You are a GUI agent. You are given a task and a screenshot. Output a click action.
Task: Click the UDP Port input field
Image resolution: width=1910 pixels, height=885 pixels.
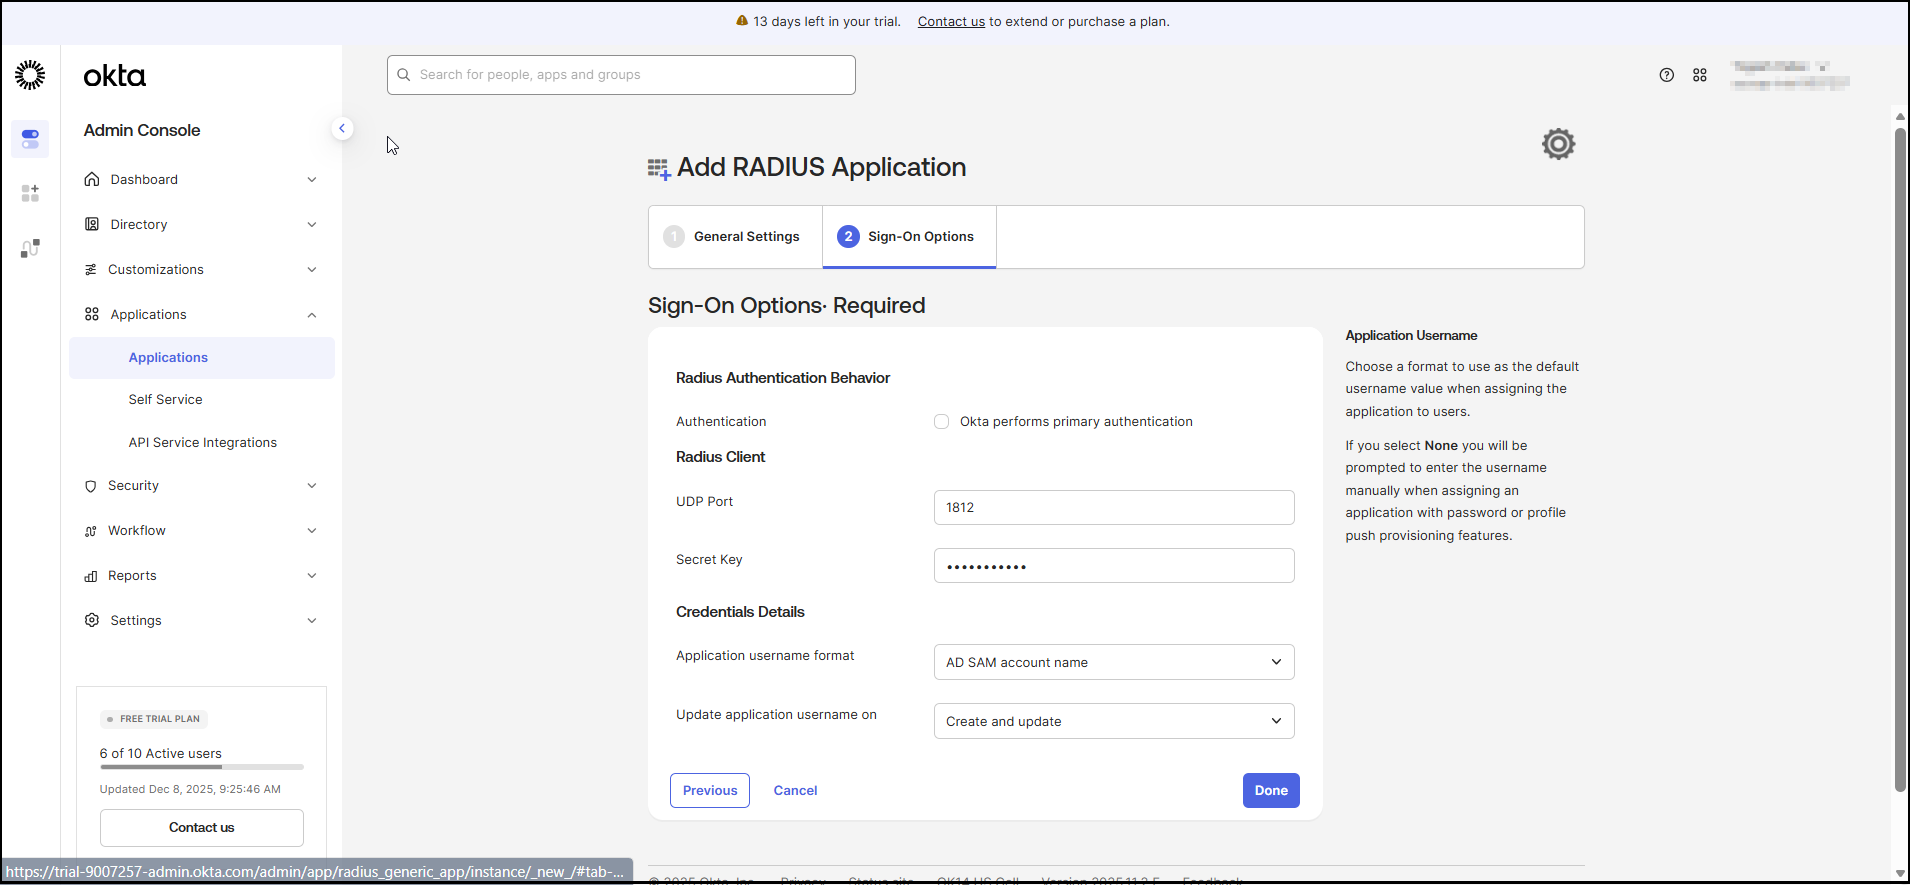[1113, 507]
